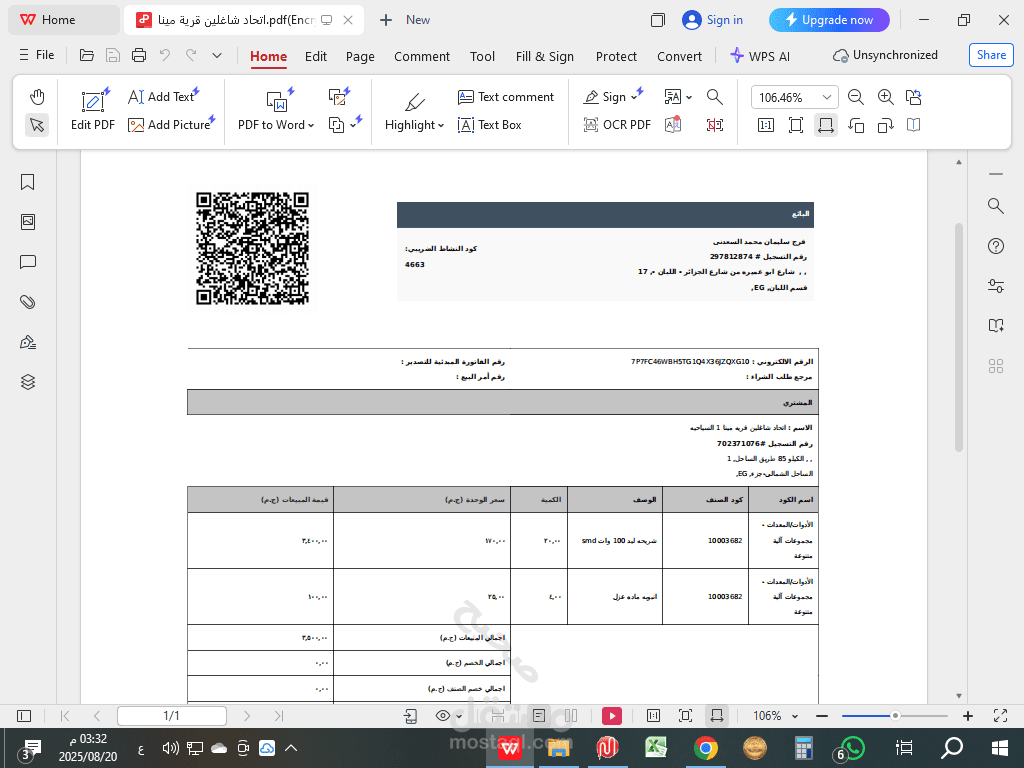Expand the Sign dropdown arrow
The image size is (1024, 768).
pos(634,97)
